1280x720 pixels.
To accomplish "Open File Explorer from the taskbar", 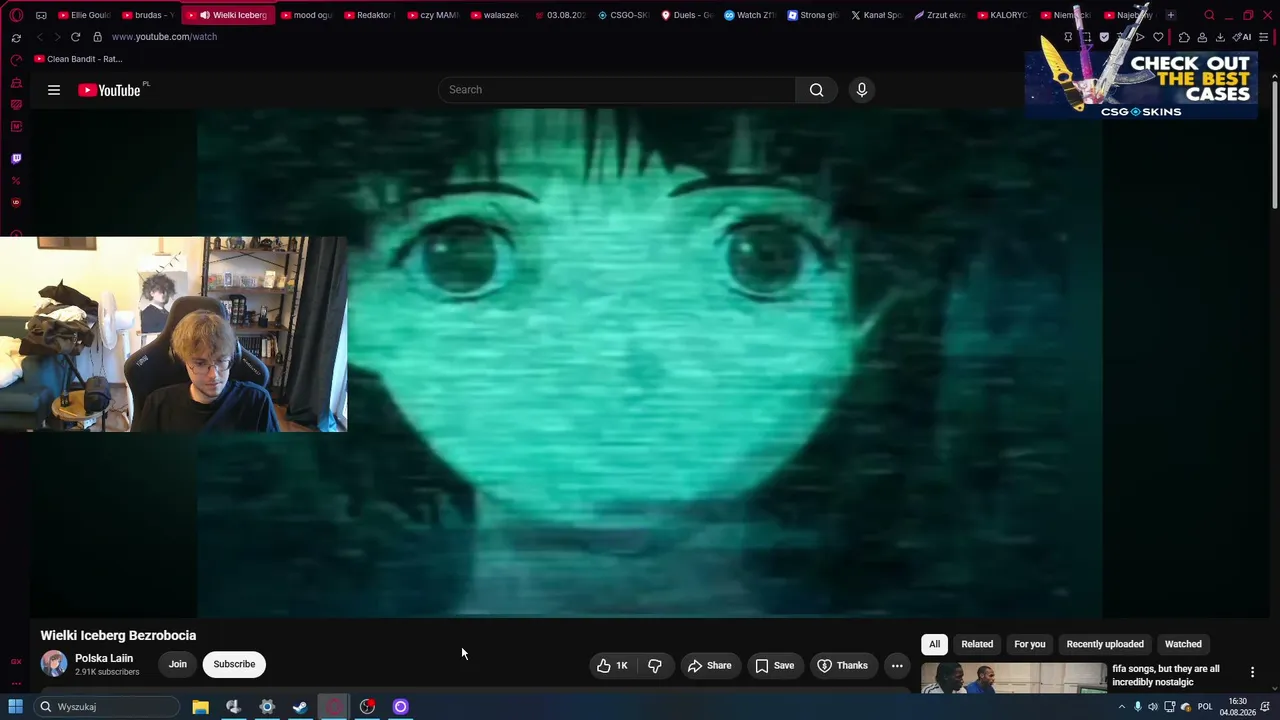I will tap(200, 707).
